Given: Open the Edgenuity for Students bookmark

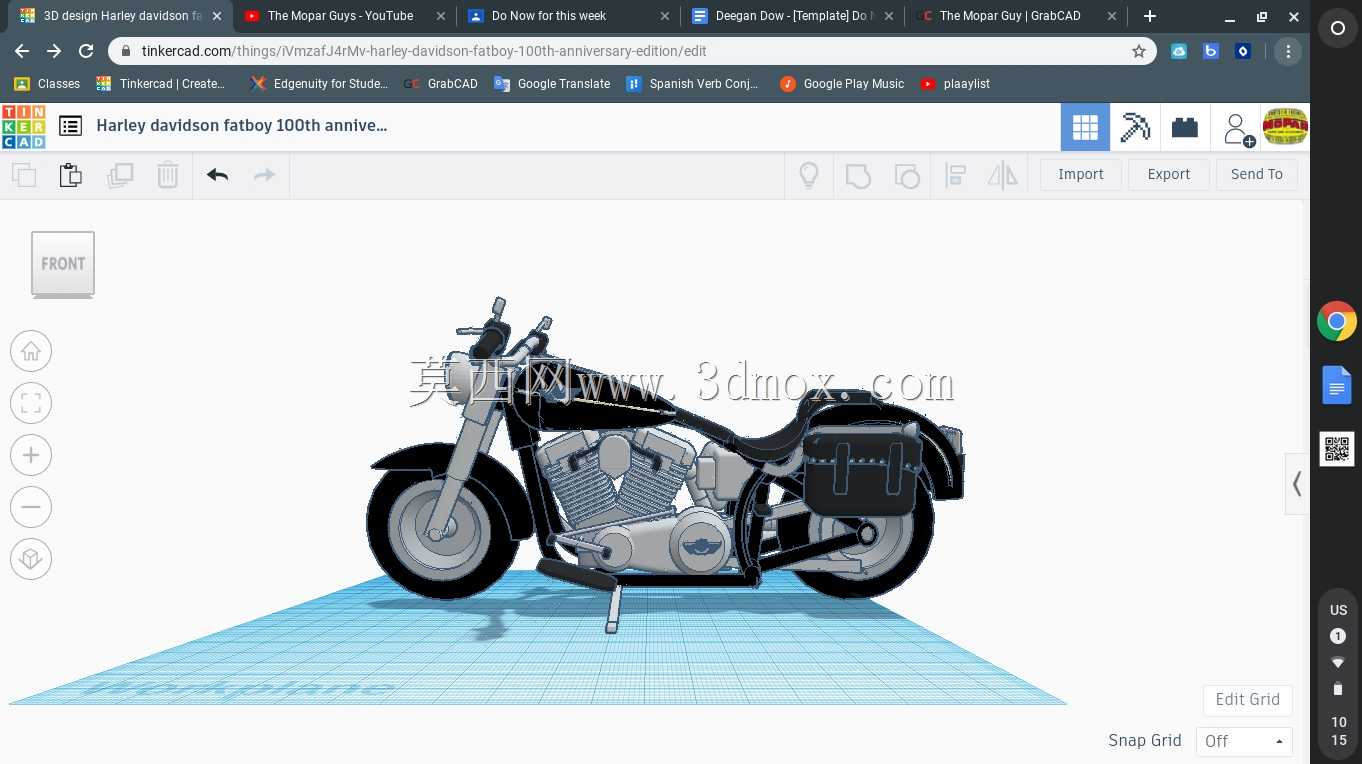Looking at the screenshot, I should coord(320,84).
